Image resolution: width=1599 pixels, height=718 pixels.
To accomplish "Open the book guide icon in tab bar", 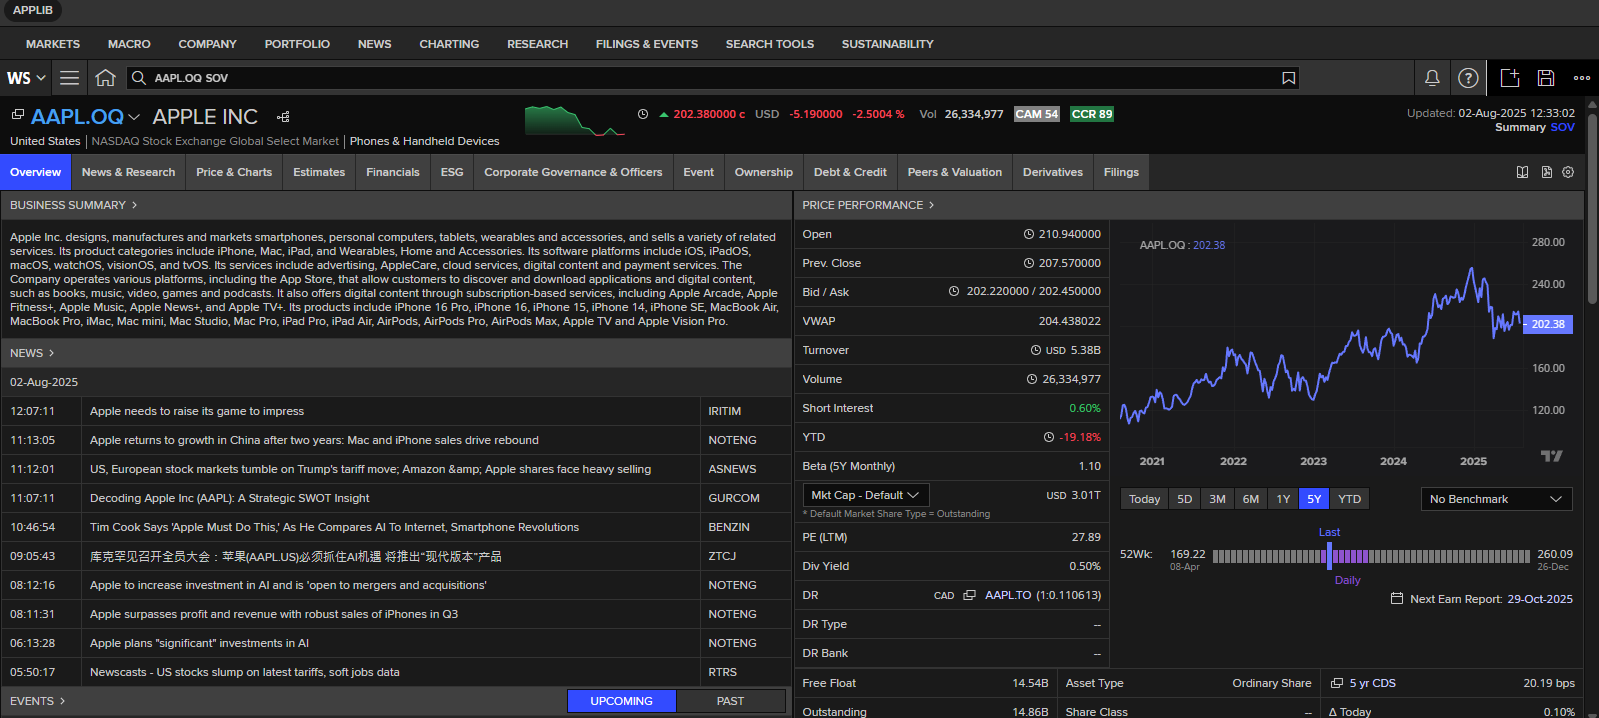I will point(1522,172).
